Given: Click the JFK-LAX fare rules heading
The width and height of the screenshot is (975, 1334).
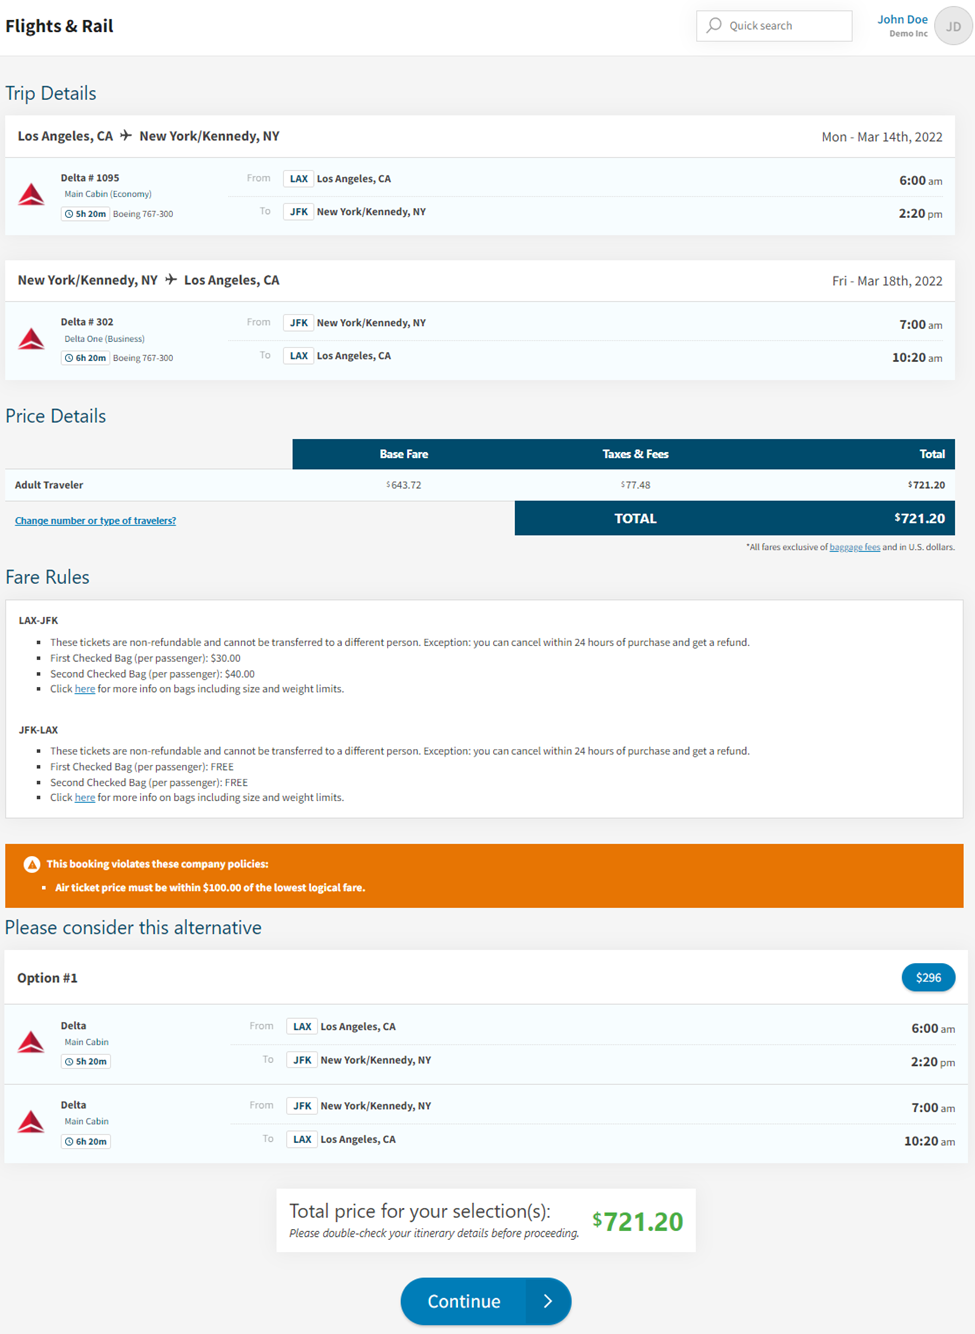Looking at the screenshot, I should (38, 730).
